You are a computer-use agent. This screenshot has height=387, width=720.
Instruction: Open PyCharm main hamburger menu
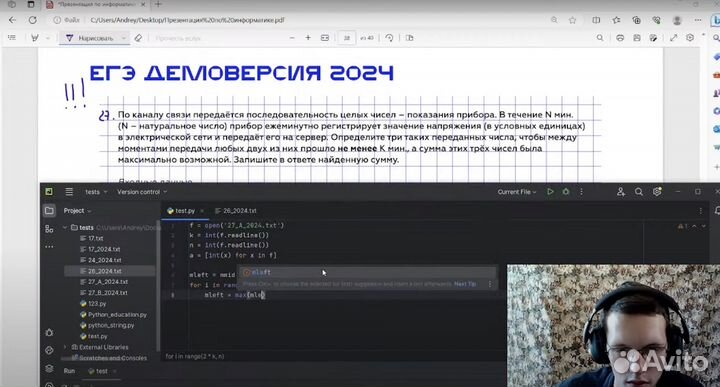(x=69, y=192)
